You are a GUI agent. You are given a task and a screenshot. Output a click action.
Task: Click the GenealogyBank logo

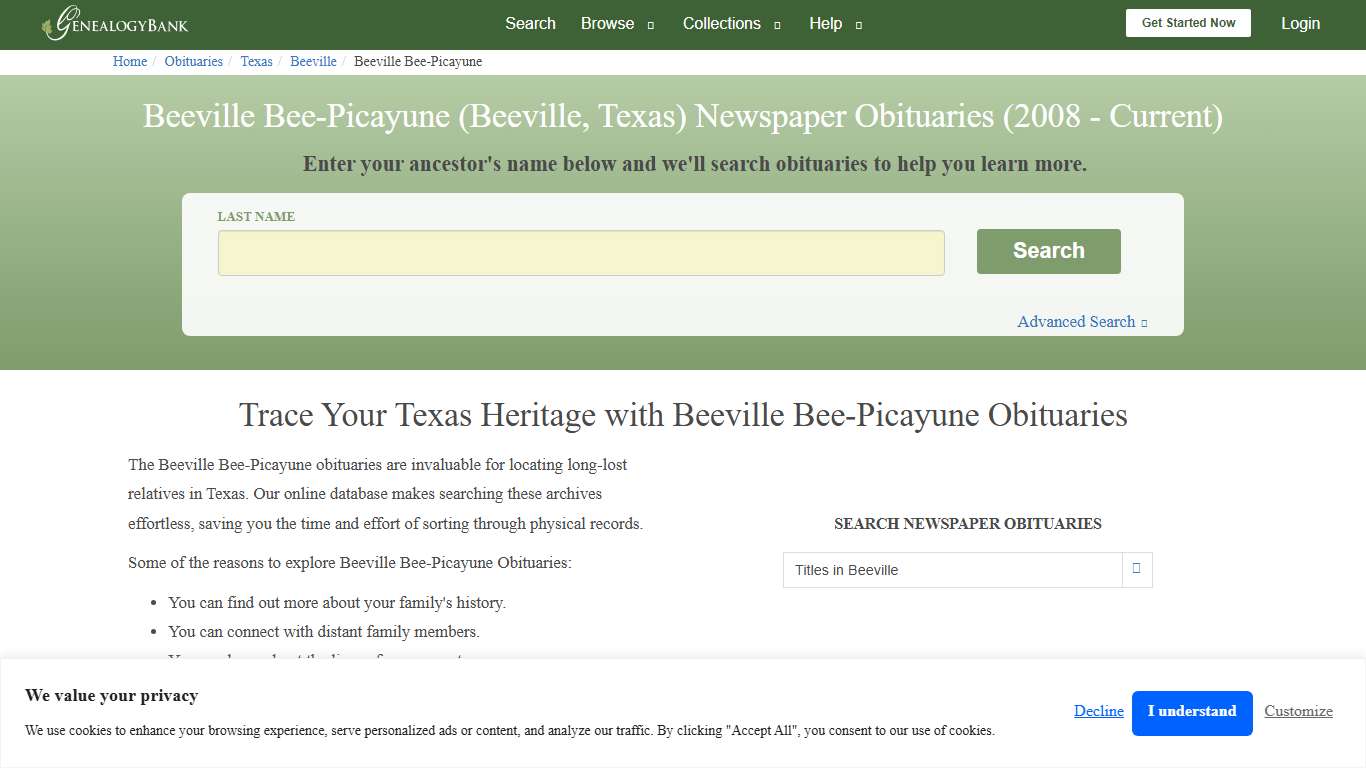pos(113,24)
